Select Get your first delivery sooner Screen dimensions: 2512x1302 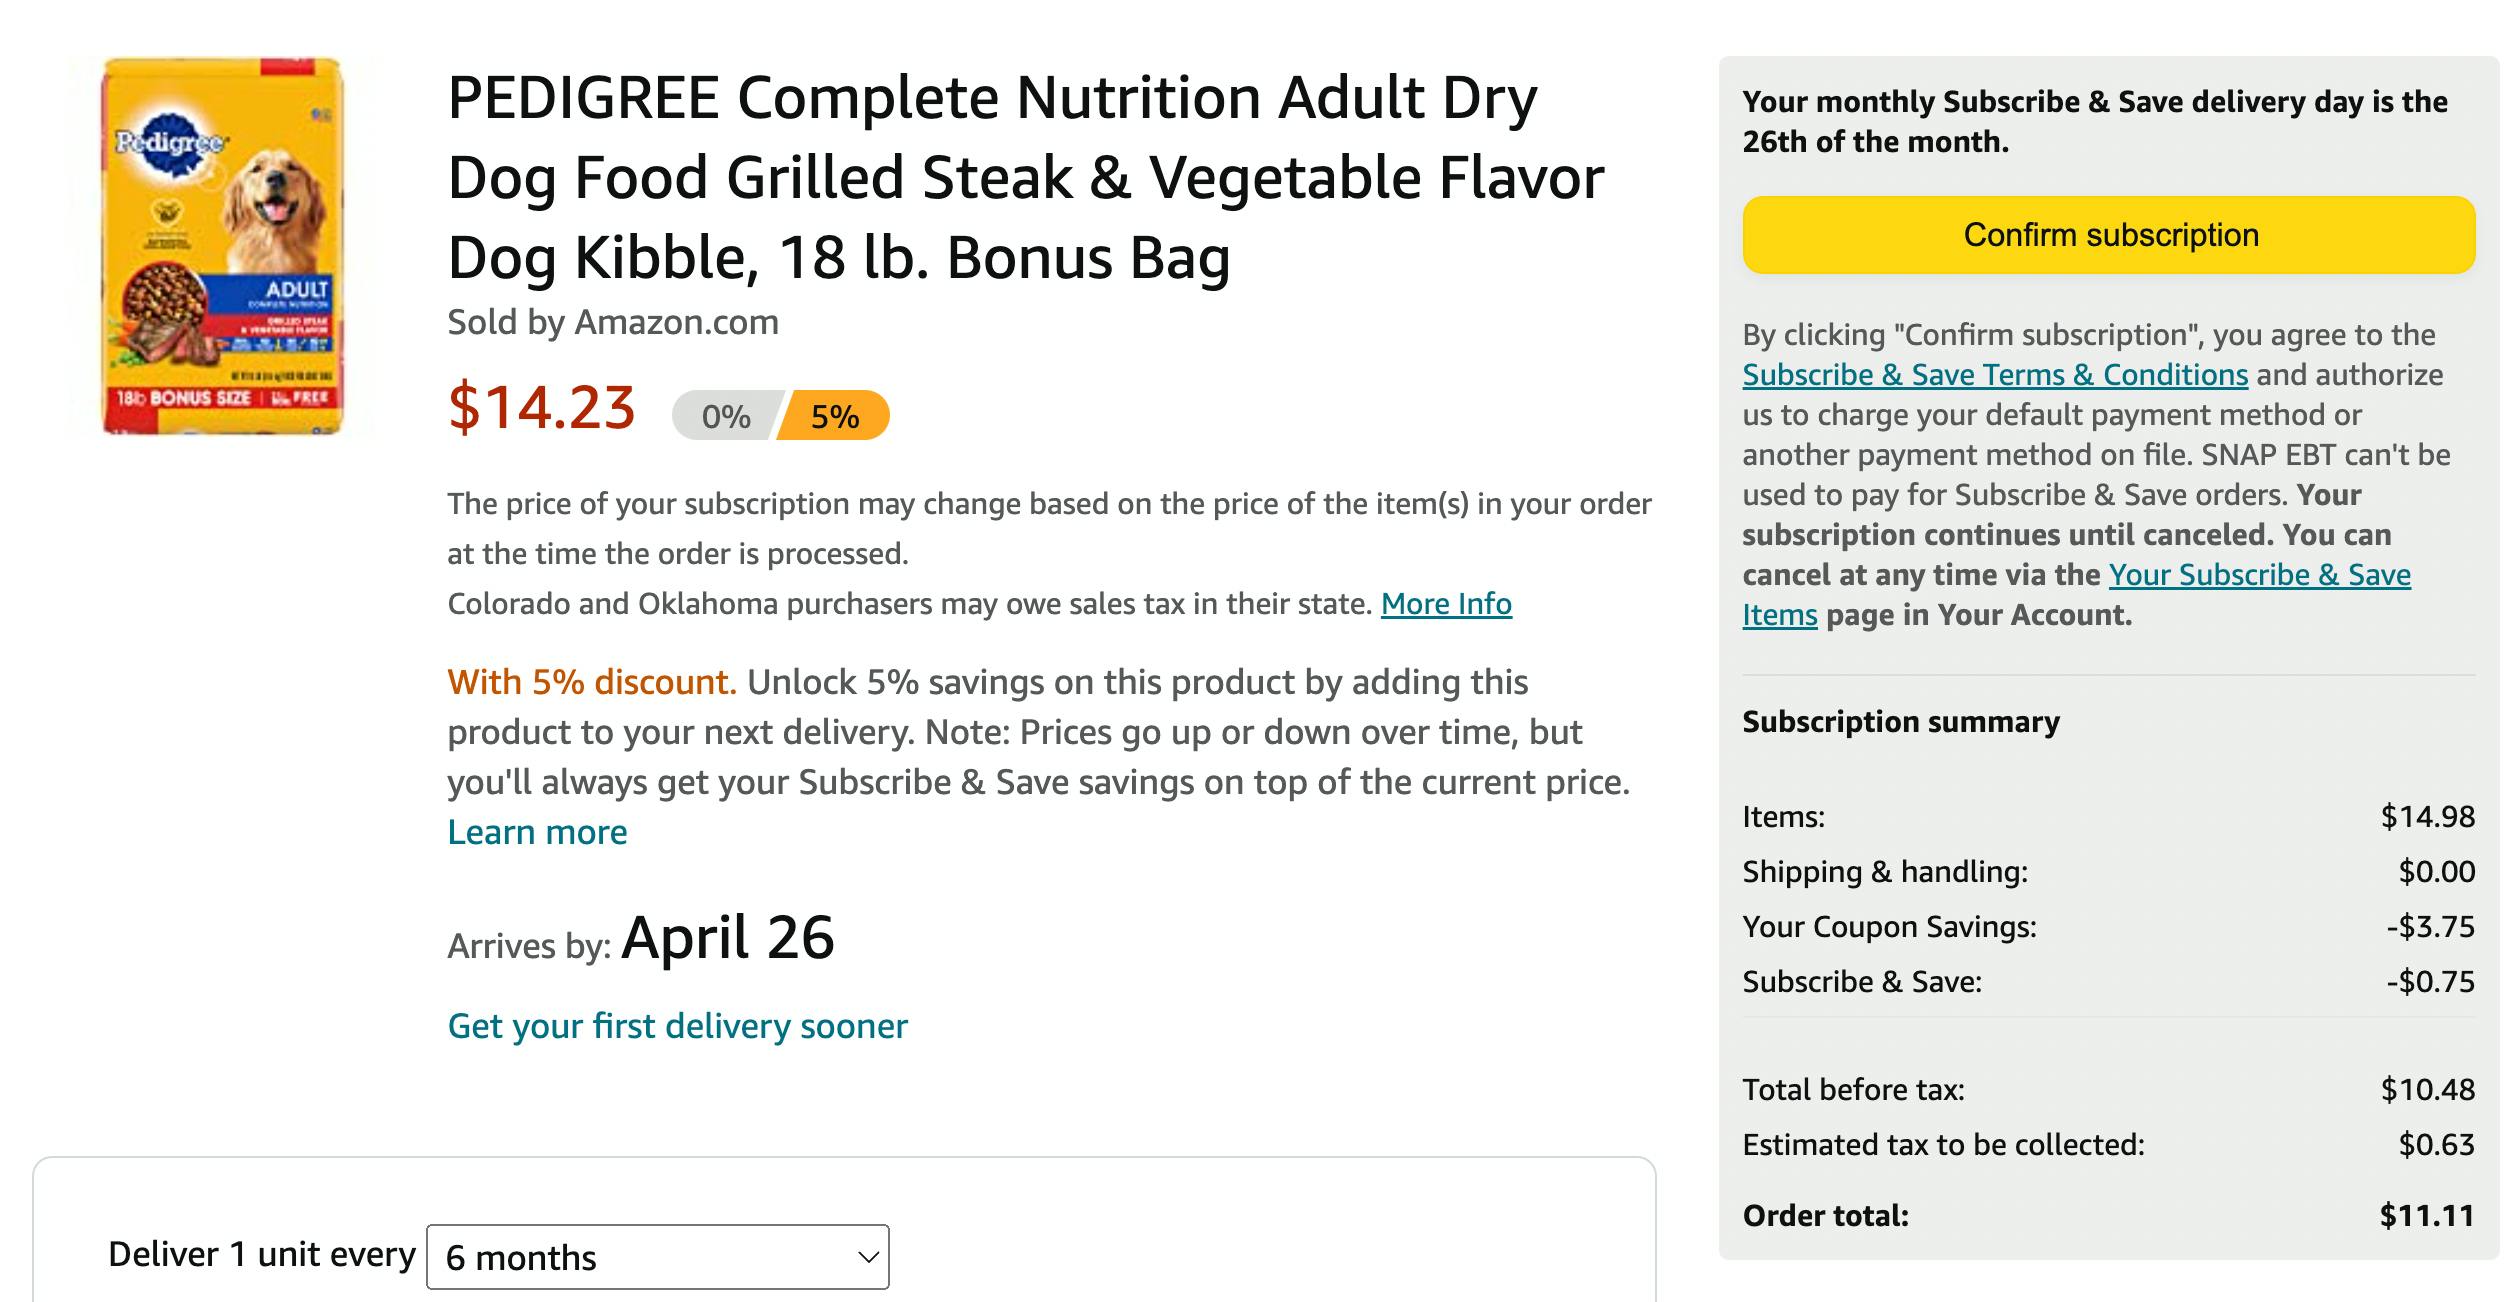coord(679,1025)
